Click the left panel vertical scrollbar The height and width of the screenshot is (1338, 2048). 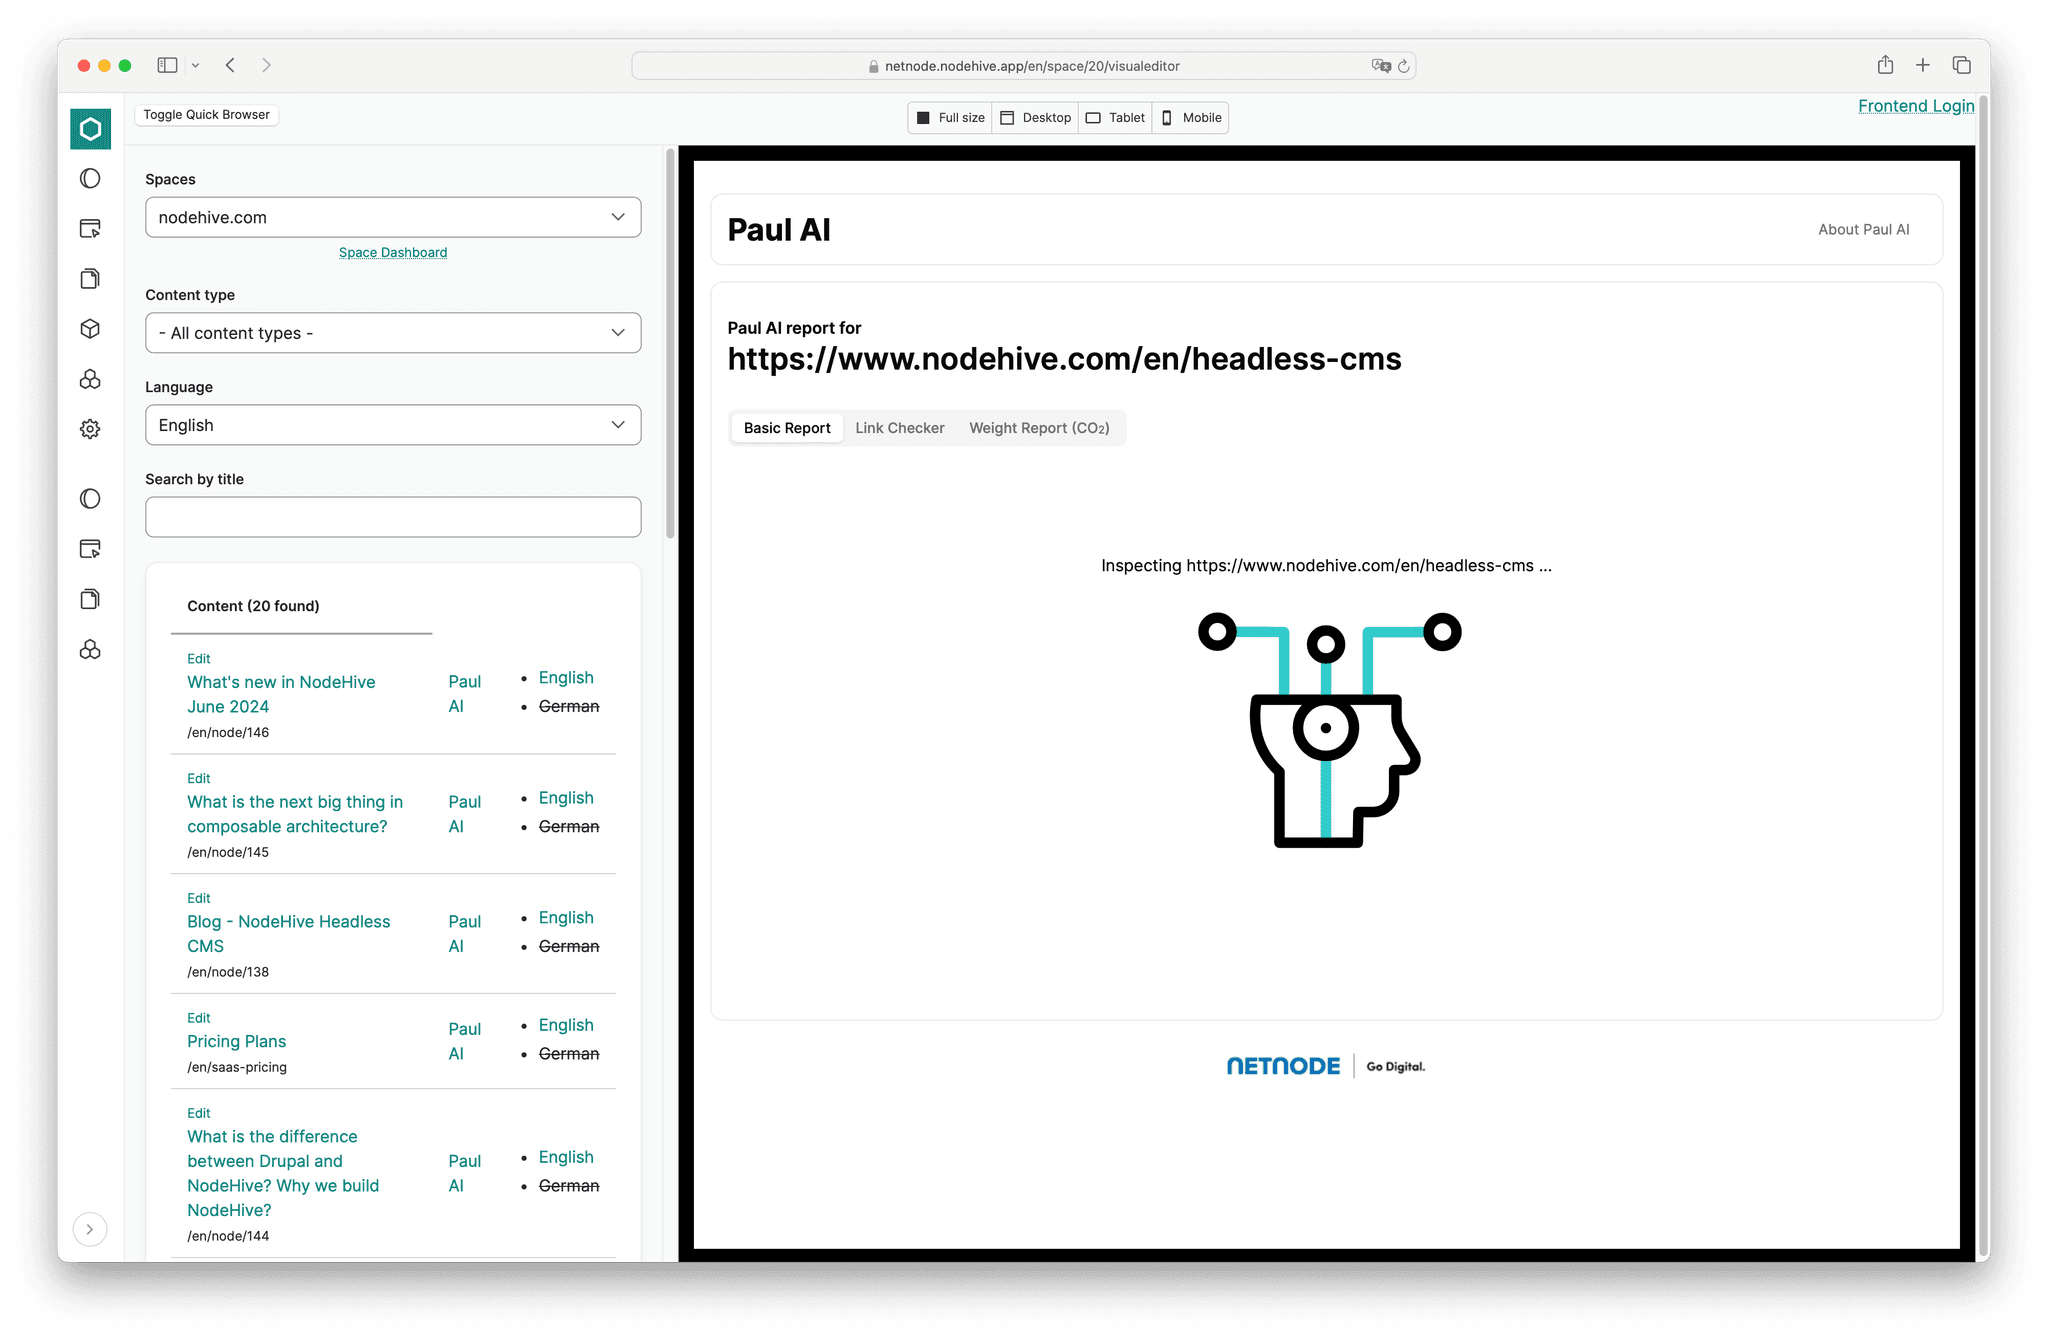pyautogui.click(x=670, y=345)
